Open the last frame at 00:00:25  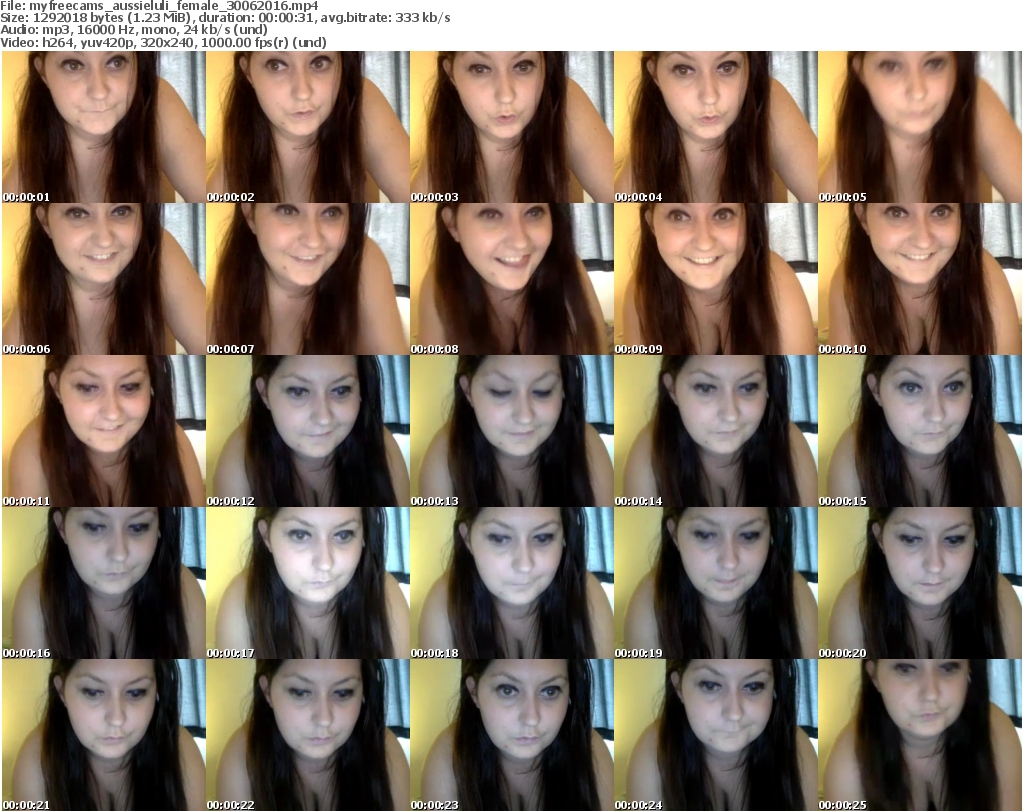click(919, 735)
